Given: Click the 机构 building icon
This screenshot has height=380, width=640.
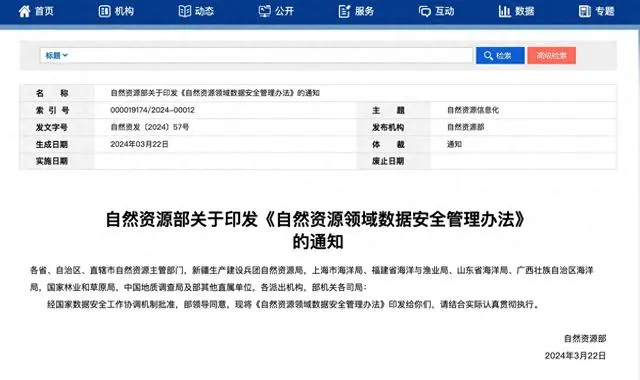Looking at the screenshot, I should coord(104,11).
